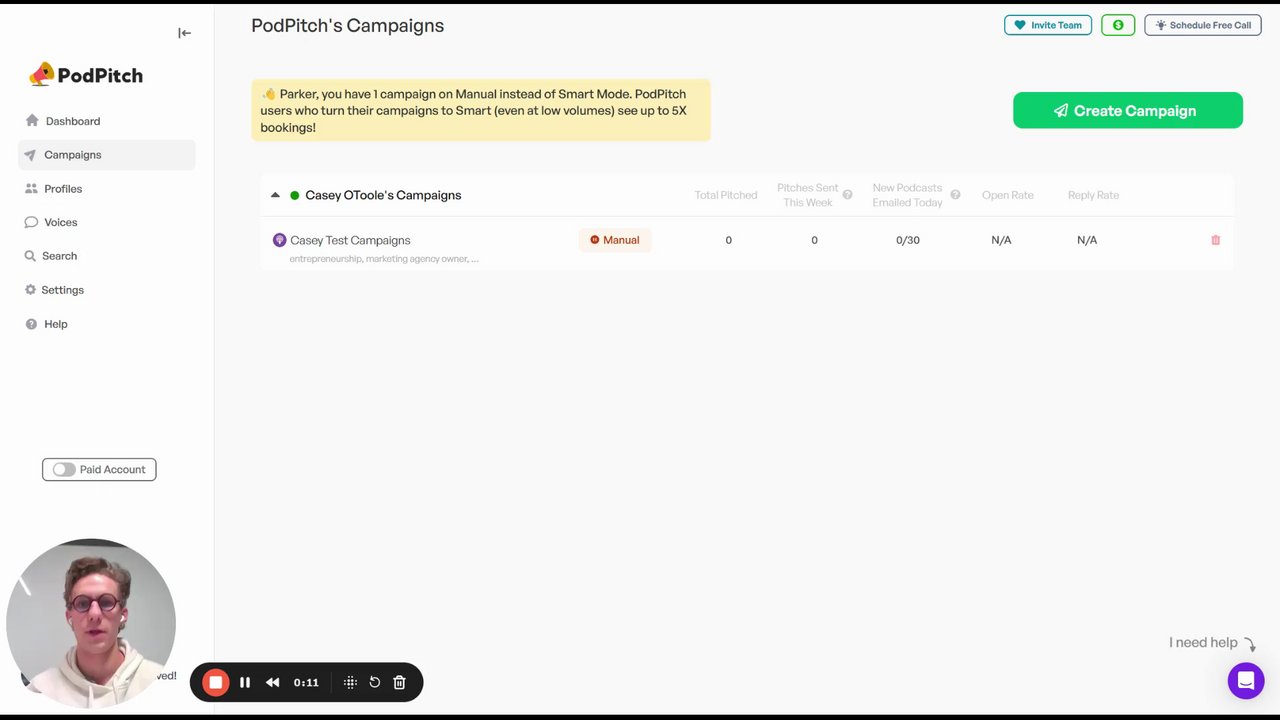Click Schedule Free Call button
The width and height of the screenshot is (1280, 720).
pyautogui.click(x=1202, y=25)
